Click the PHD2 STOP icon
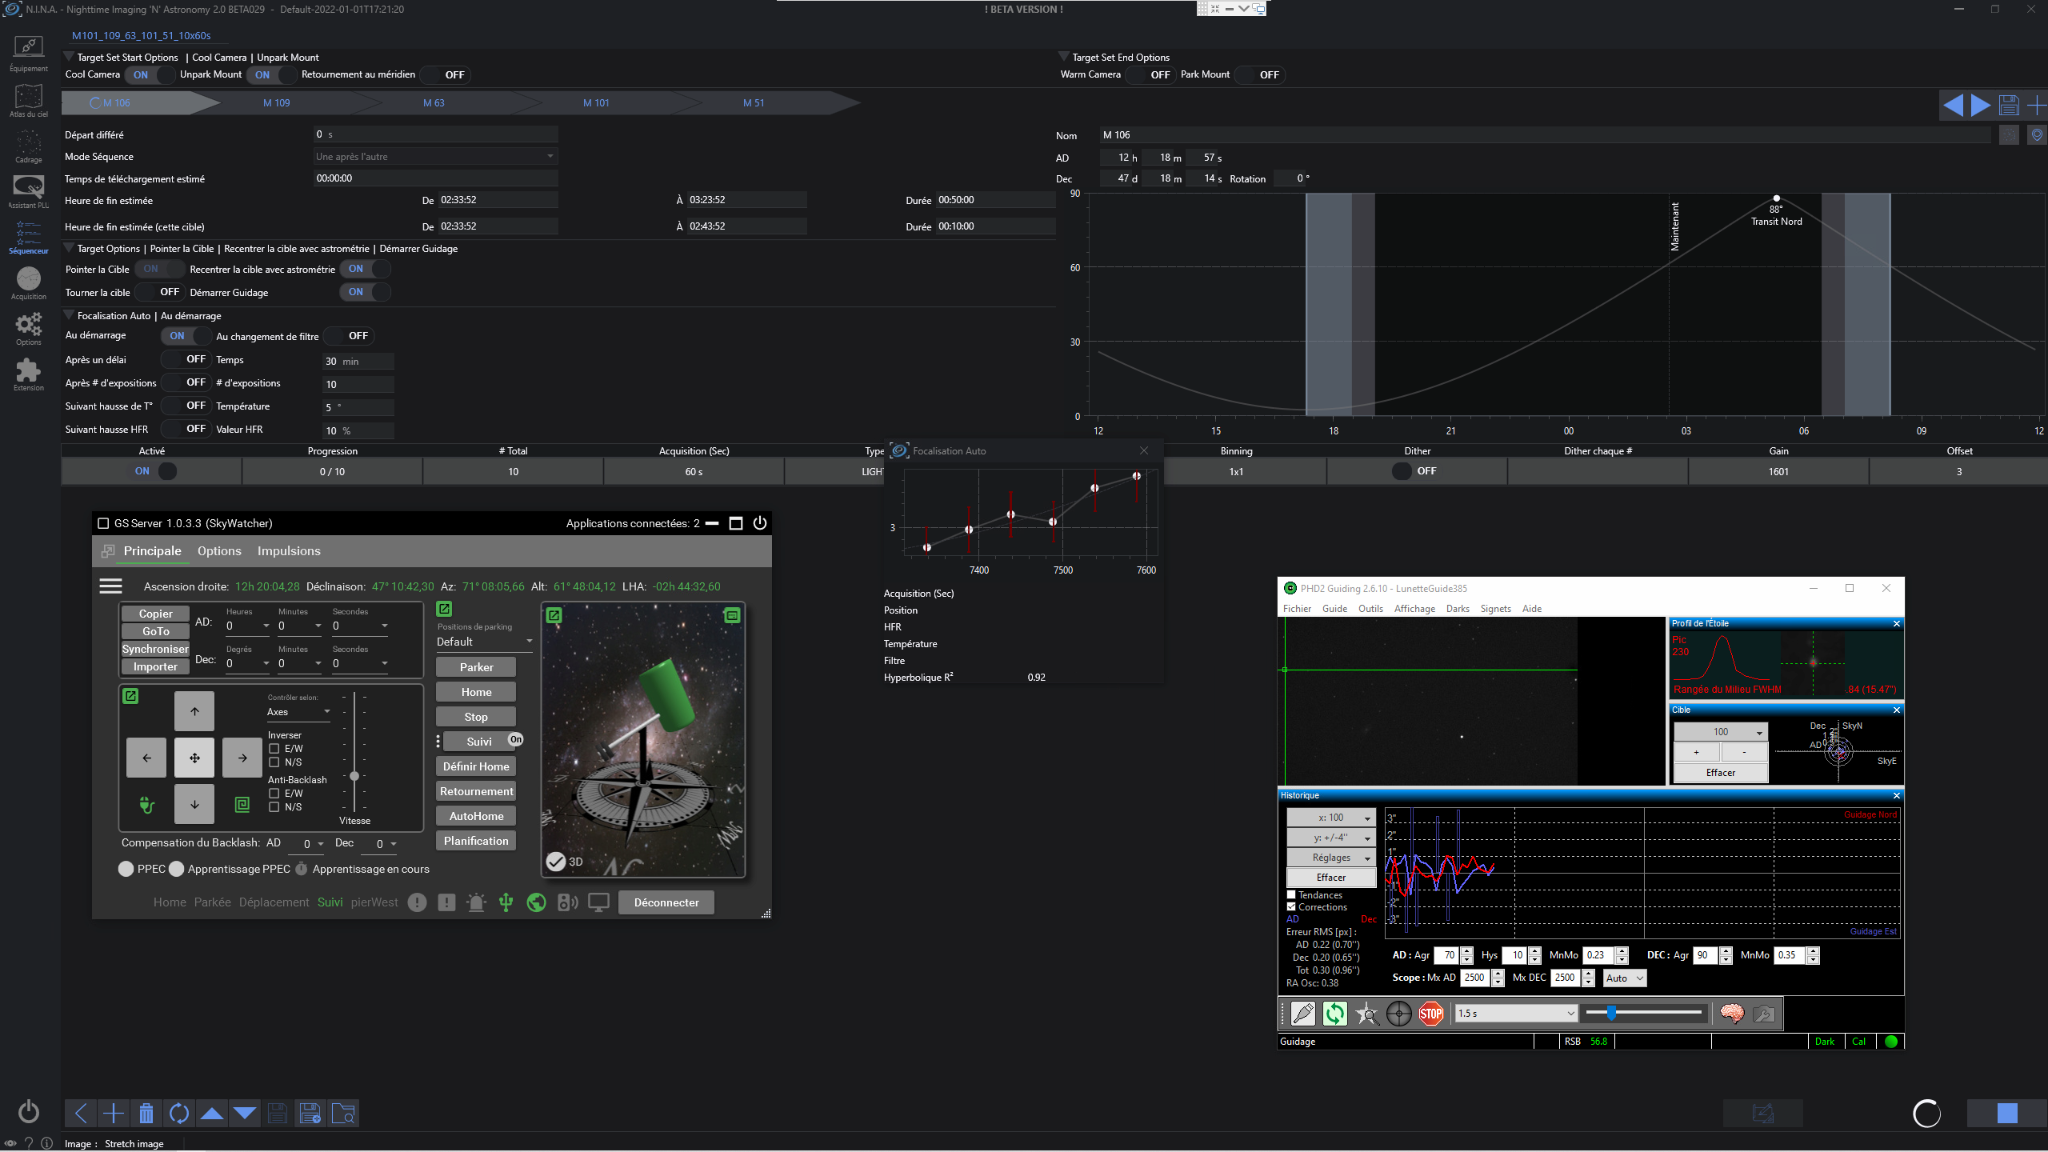2048x1152 pixels. tap(1431, 1014)
